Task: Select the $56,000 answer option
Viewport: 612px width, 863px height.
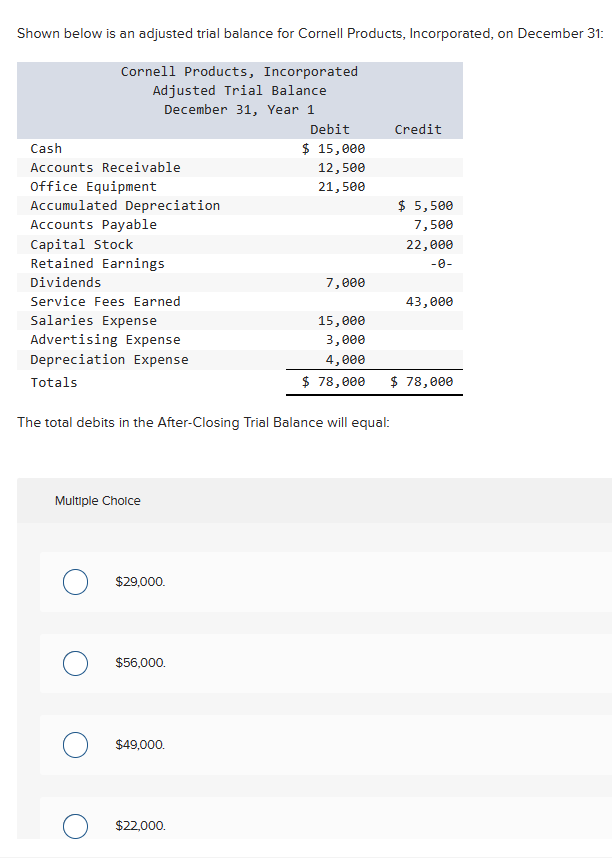Action: pos(75,662)
